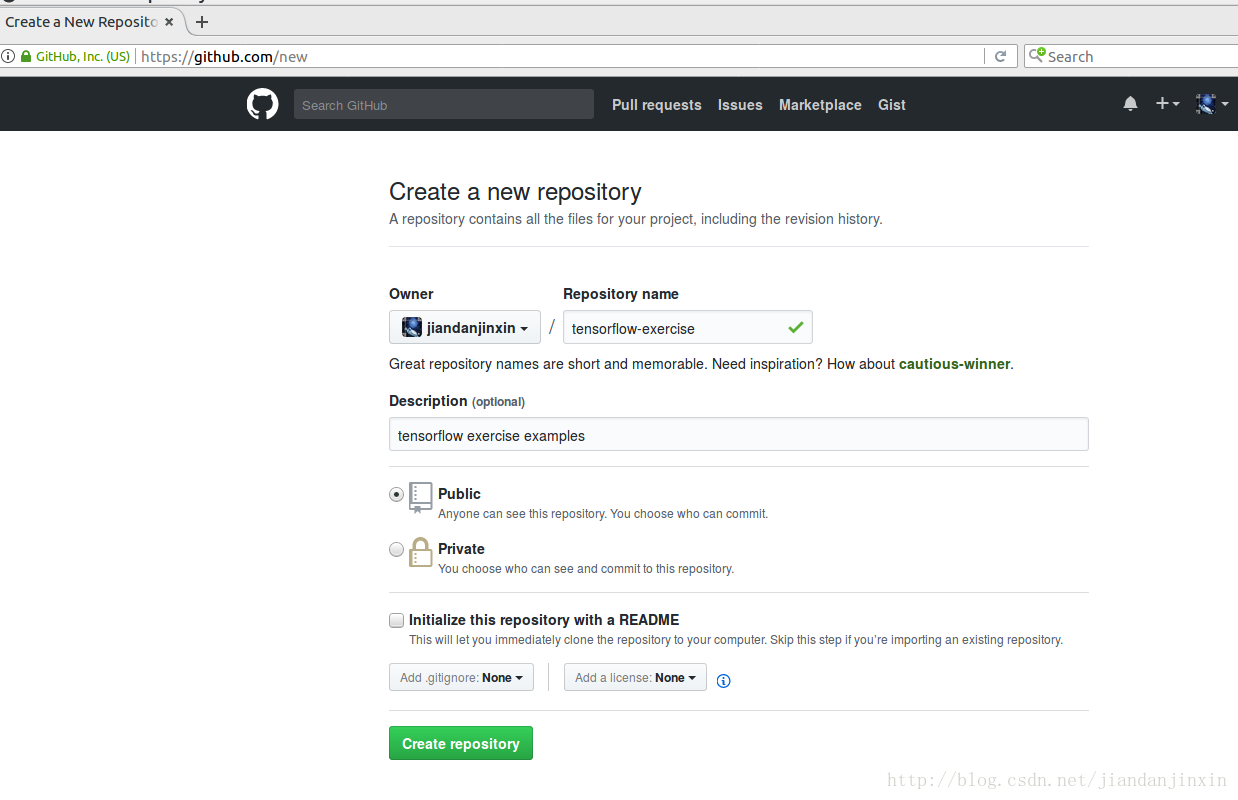The height and width of the screenshot is (800, 1238).
Task: Click the Create repository button
Action: coord(461,743)
